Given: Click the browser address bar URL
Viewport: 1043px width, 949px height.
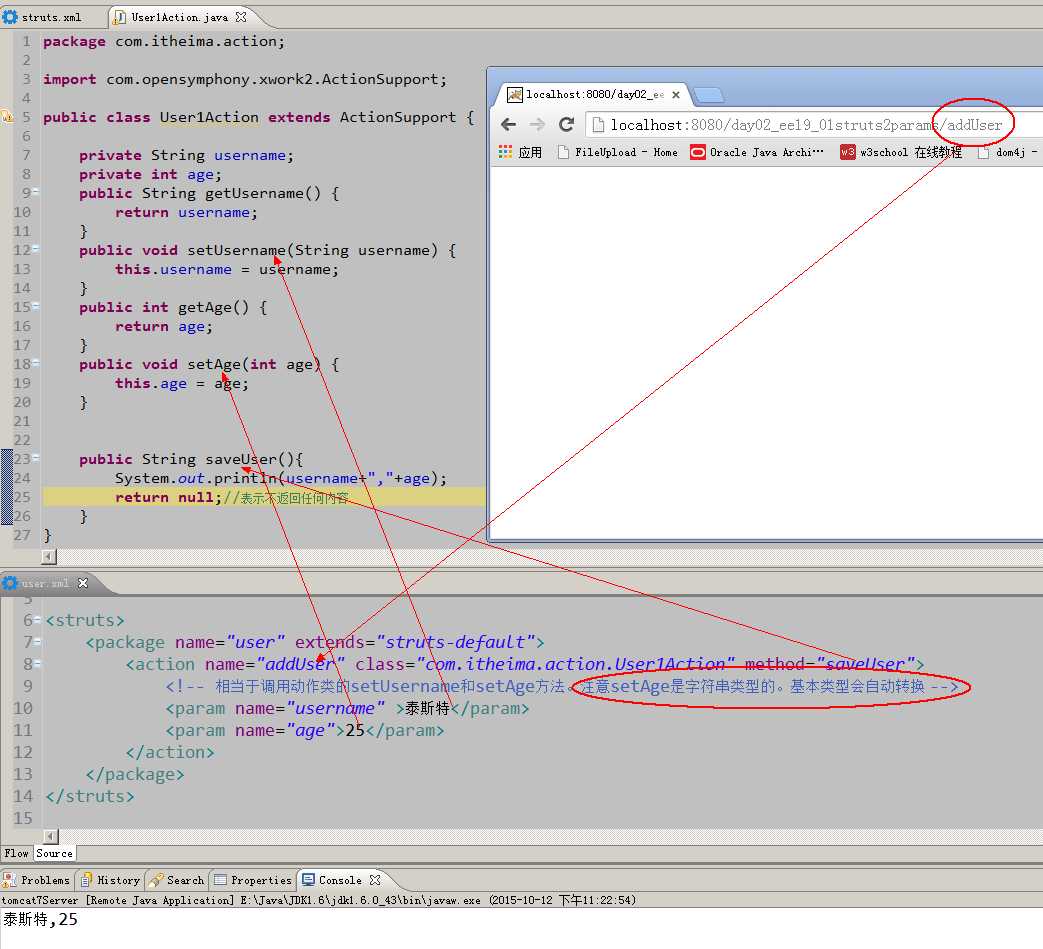Looking at the screenshot, I should coord(806,125).
